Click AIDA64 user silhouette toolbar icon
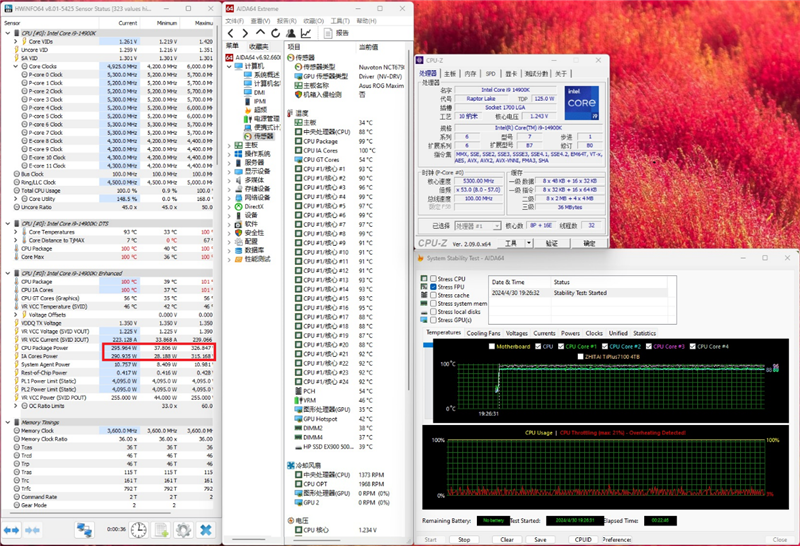This screenshot has width=800, height=546. coord(291,33)
